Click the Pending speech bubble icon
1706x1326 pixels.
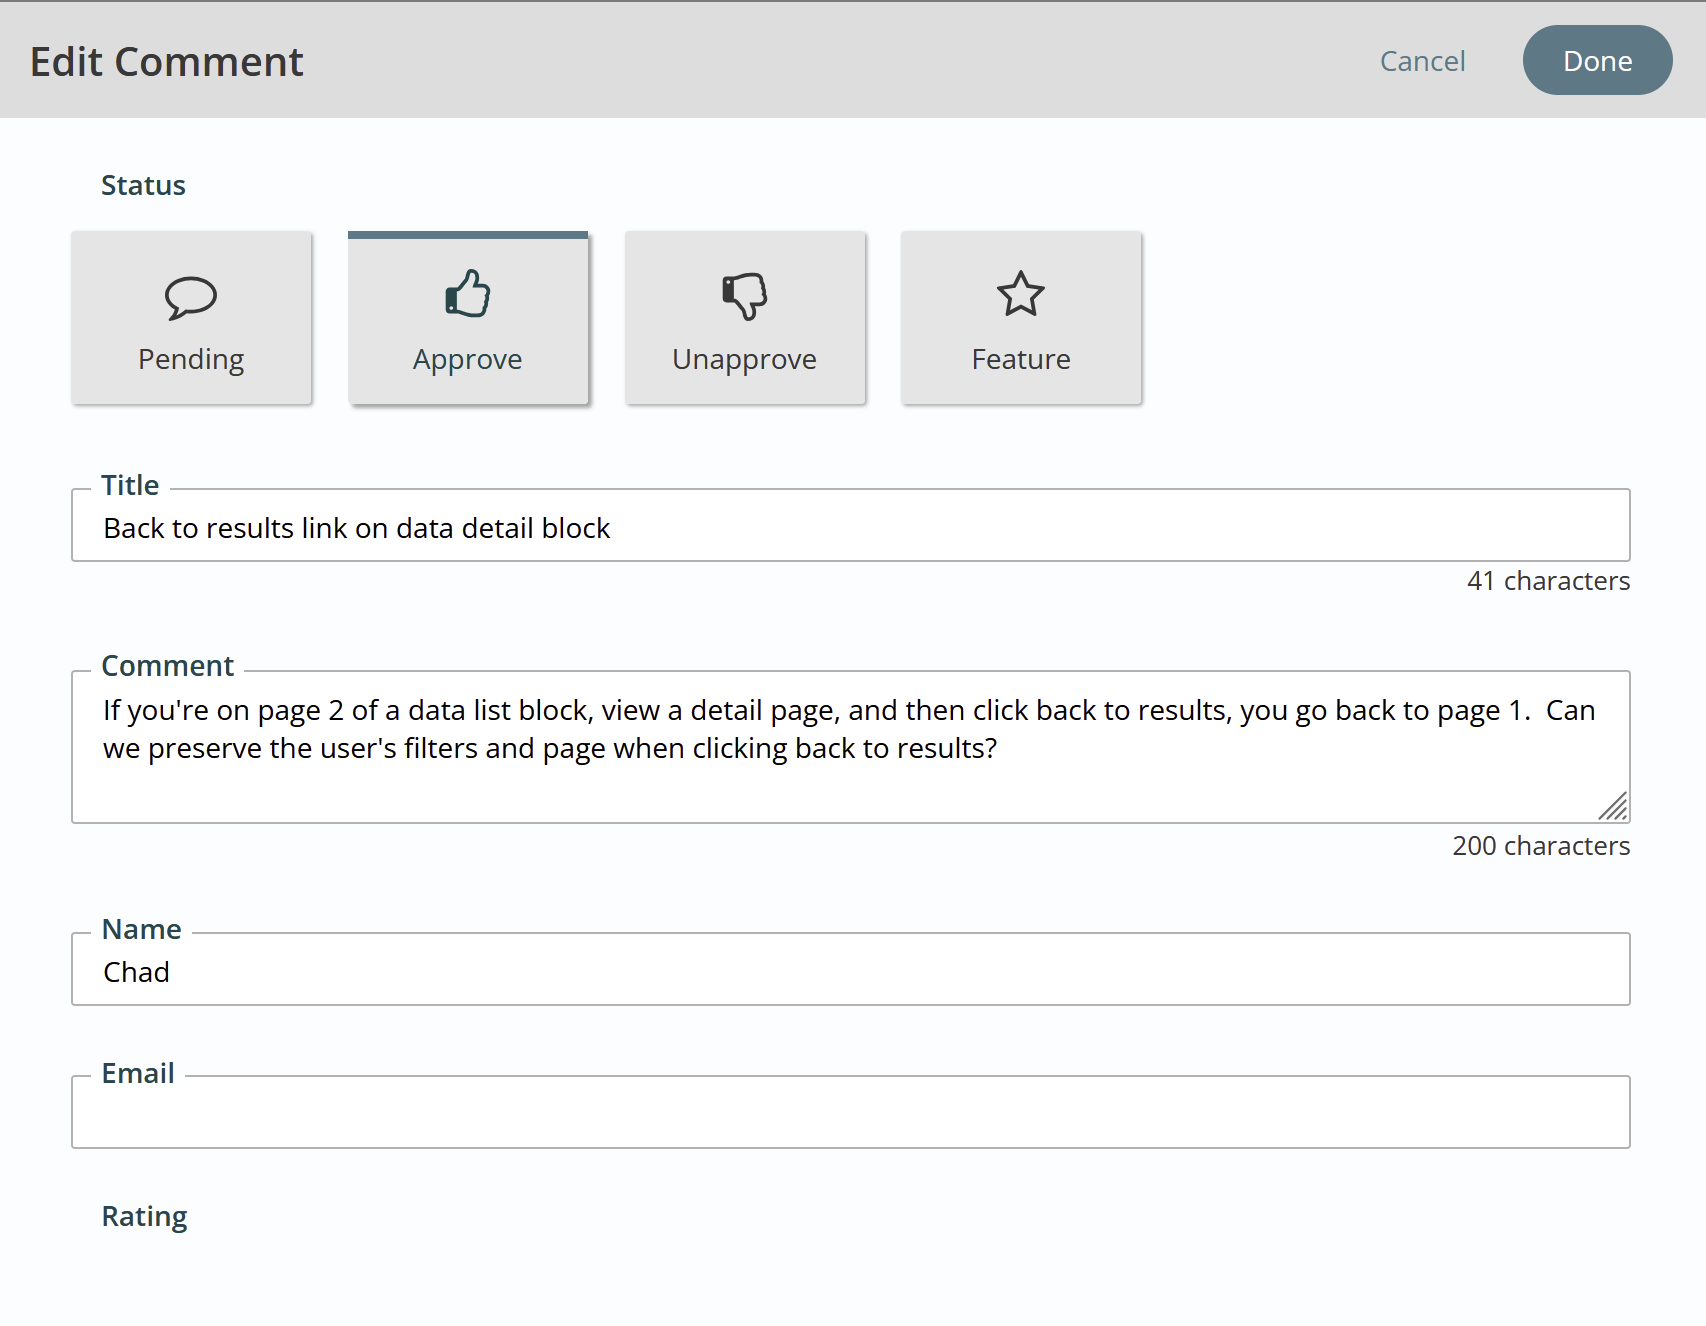pos(191,297)
